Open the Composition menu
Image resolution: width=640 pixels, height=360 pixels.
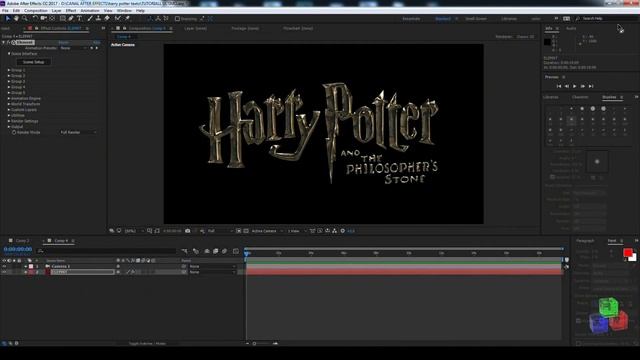pos(36,11)
